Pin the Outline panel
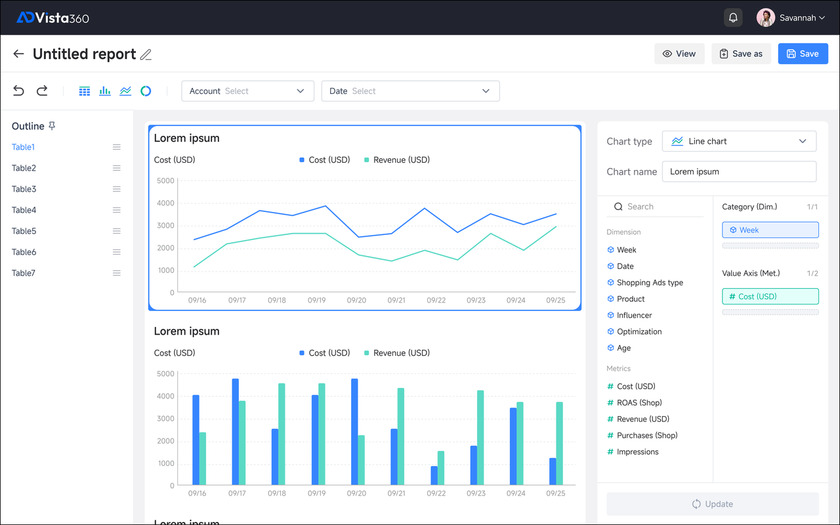Image resolution: width=840 pixels, height=525 pixels. pyautogui.click(x=53, y=126)
